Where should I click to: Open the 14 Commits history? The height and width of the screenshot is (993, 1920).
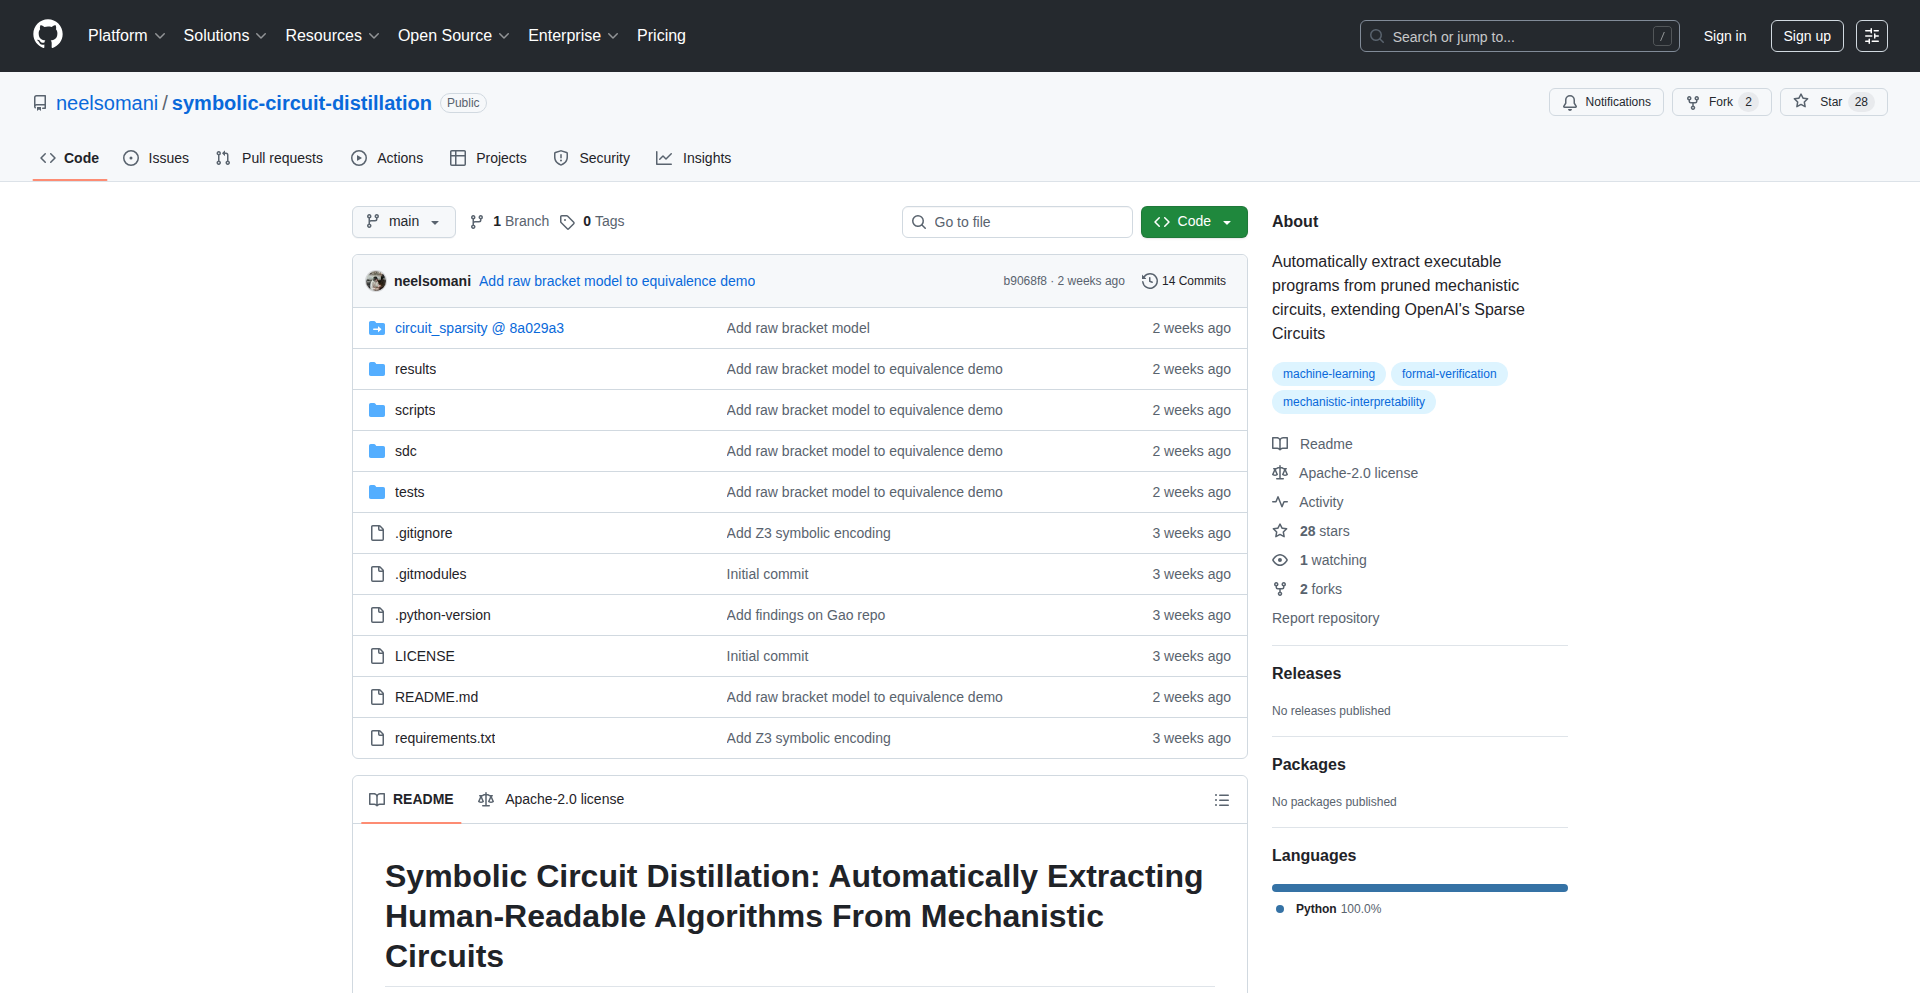pos(1184,281)
